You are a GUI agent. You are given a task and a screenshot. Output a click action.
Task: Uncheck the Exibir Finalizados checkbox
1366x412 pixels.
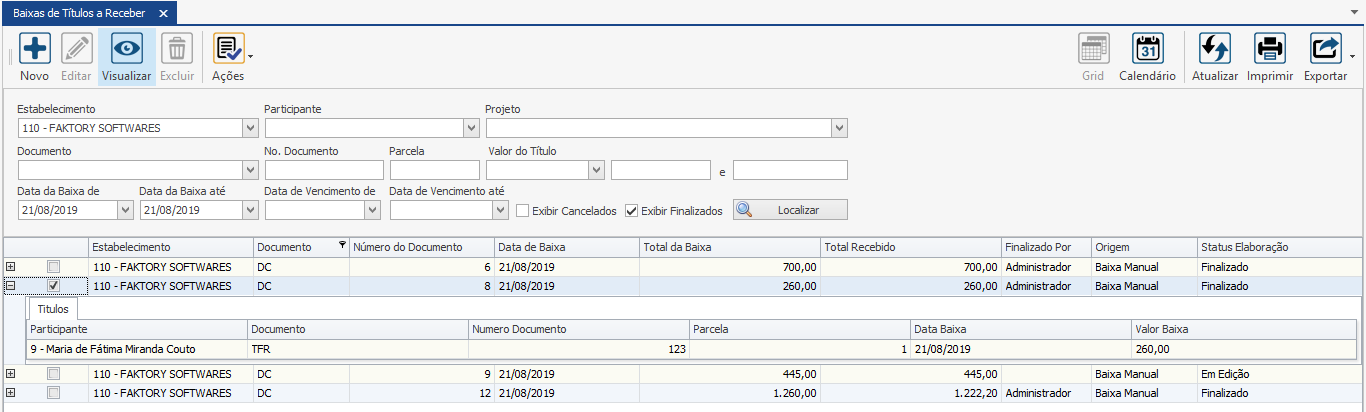pos(631,211)
